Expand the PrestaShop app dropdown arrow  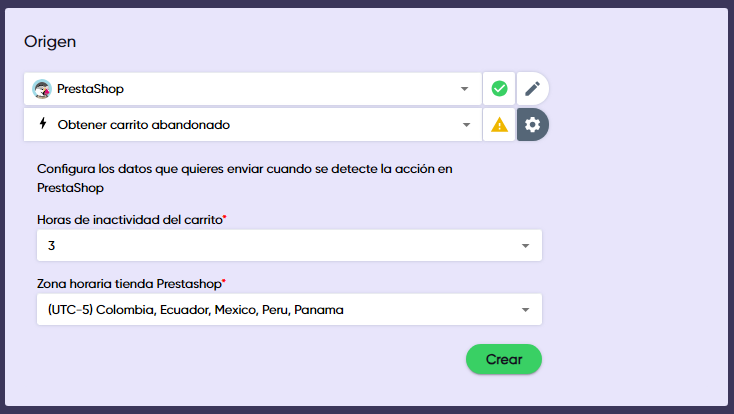464,89
